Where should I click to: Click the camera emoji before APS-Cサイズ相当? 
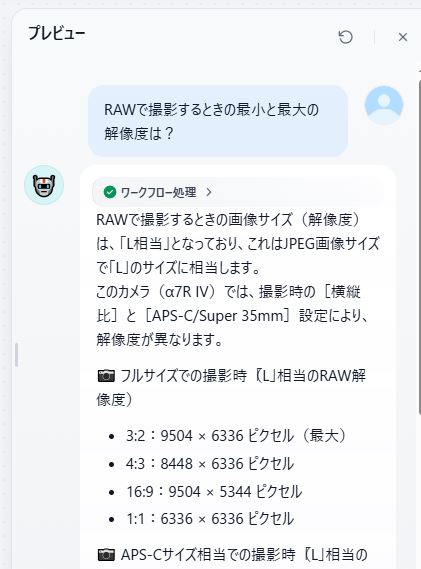tap(106, 554)
